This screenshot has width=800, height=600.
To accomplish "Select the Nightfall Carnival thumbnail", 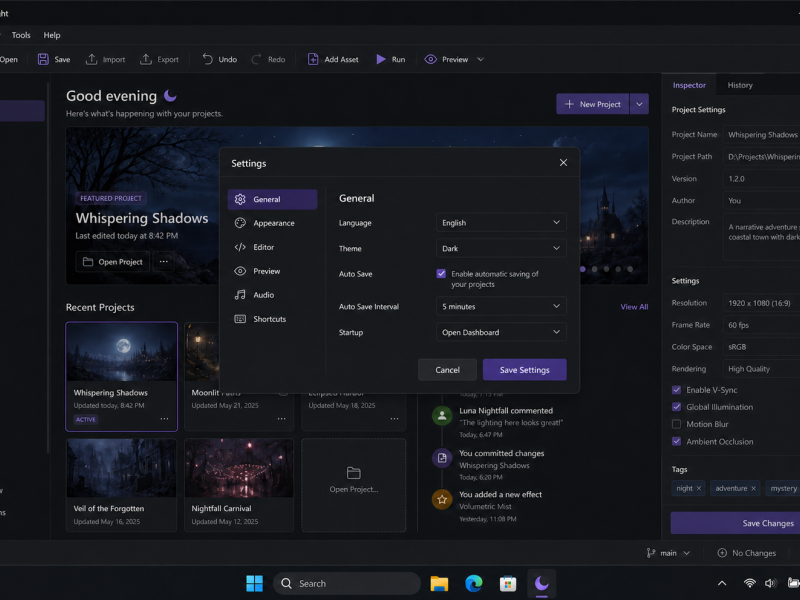I will (x=239, y=468).
